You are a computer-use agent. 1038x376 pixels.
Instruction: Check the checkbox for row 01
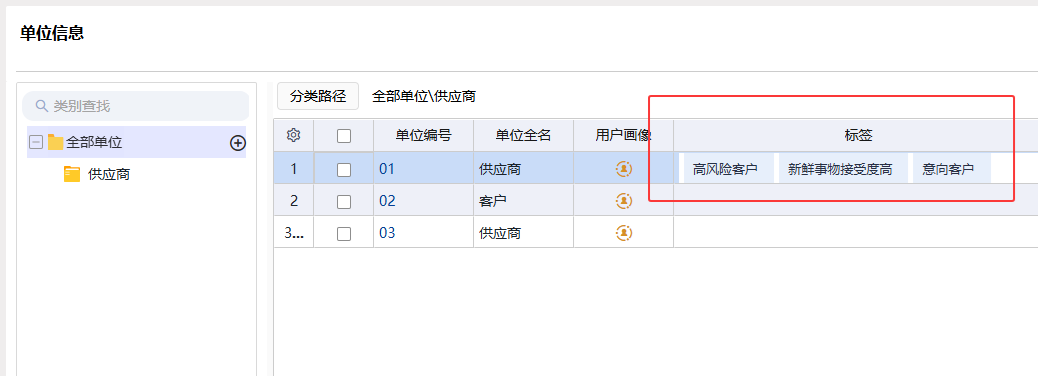tap(344, 169)
